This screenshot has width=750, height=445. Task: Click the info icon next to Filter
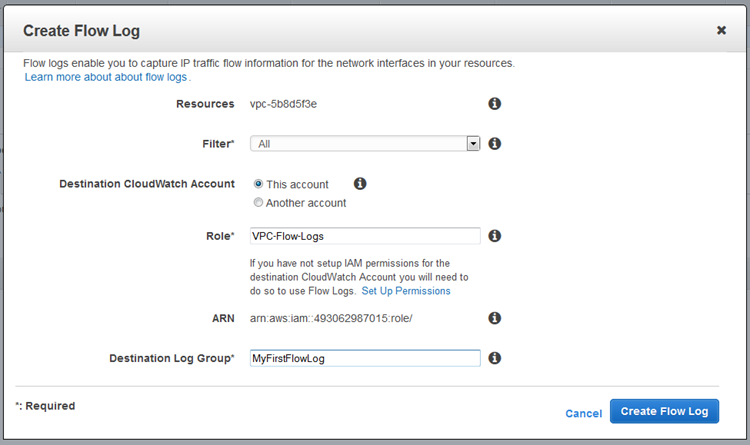[x=494, y=144]
